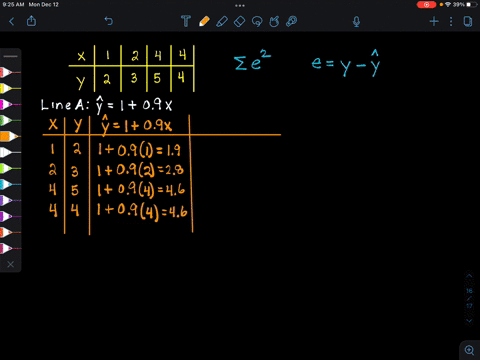The width and height of the screenshot is (480, 360).
Task: Choose the magenta pen in palette
Action: click(10, 104)
